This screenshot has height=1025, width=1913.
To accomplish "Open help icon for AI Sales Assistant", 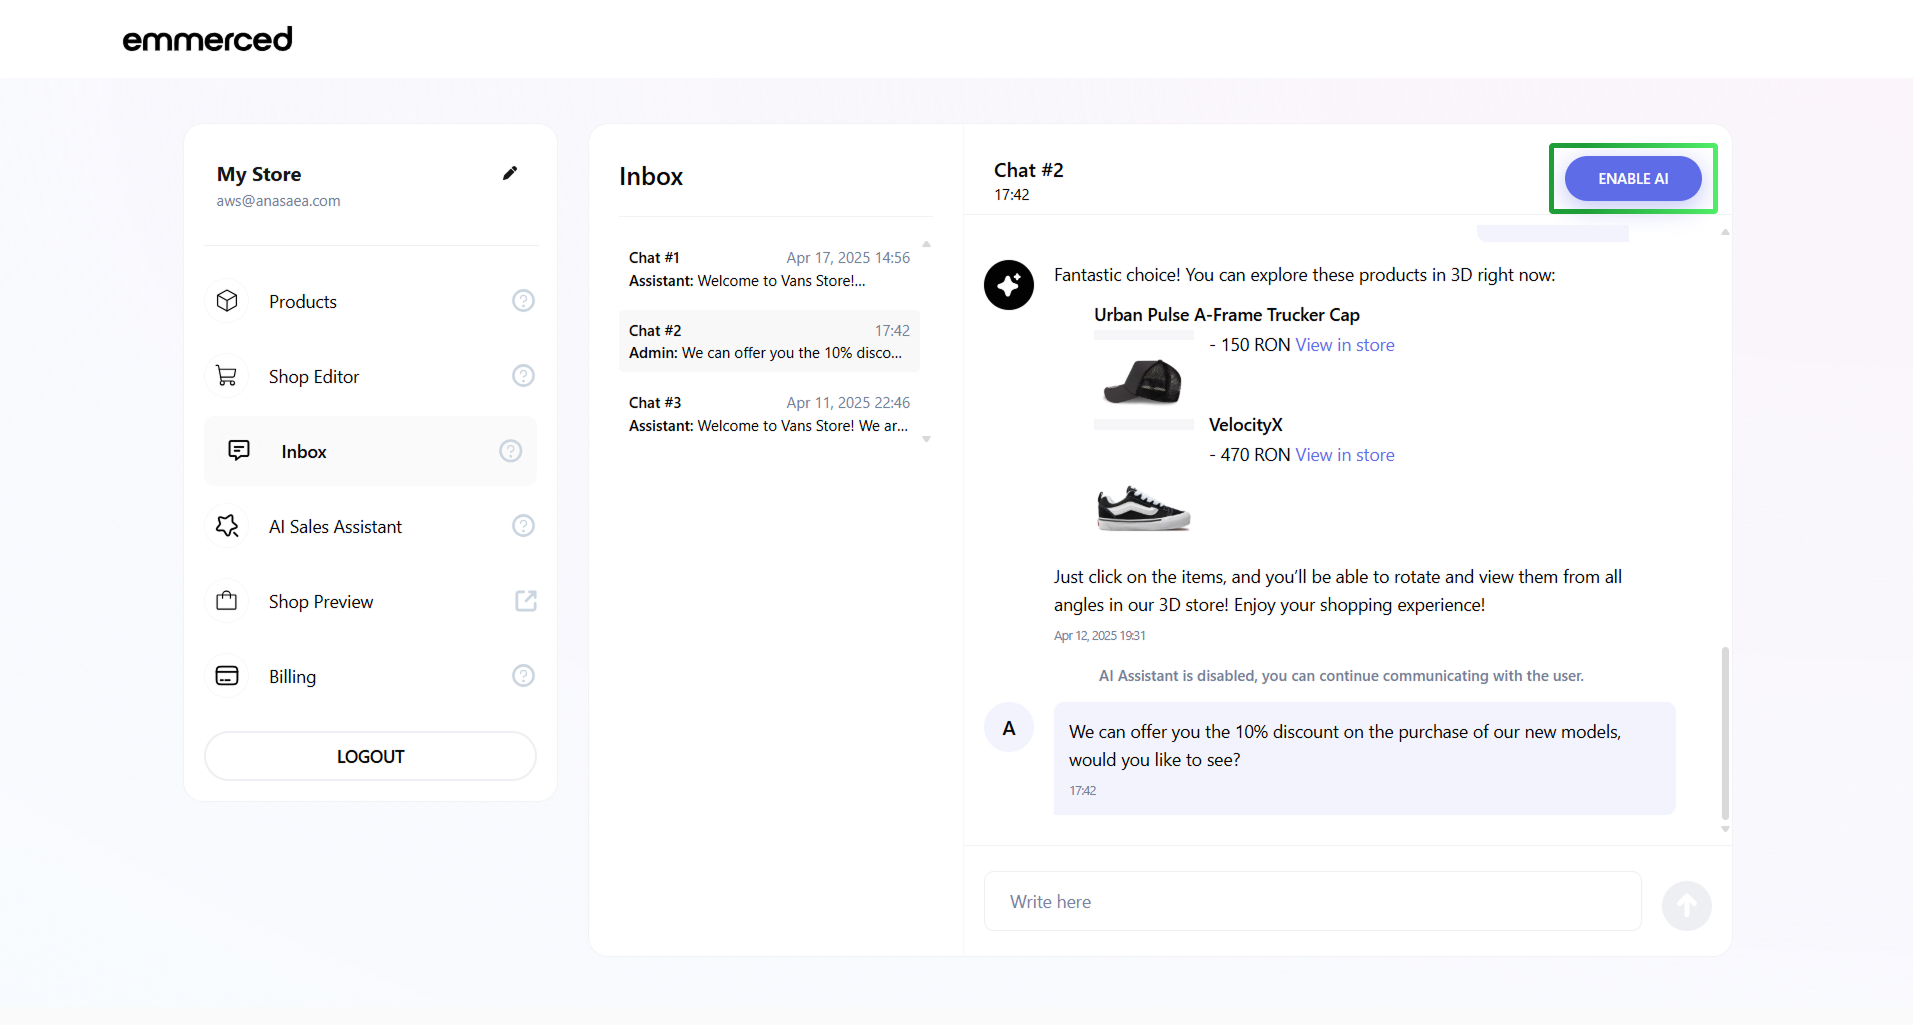I will point(523,526).
